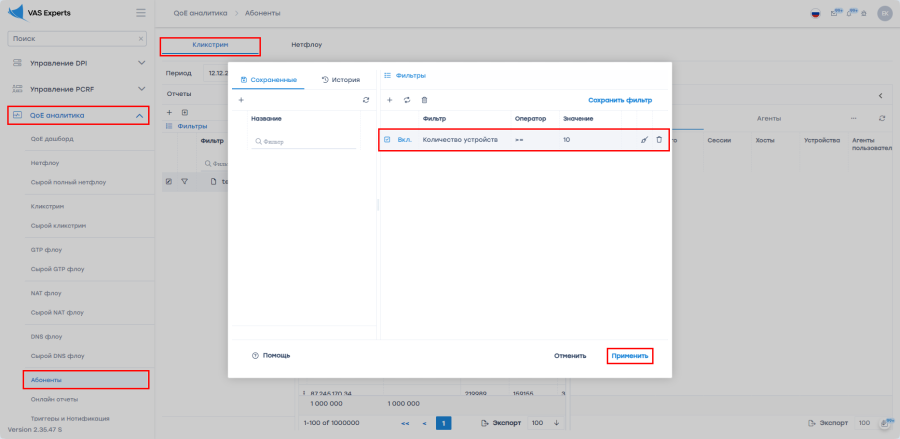900x439 pixels.
Task: Add a report with plus icon under Отчеты
Action: tap(169, 112)
